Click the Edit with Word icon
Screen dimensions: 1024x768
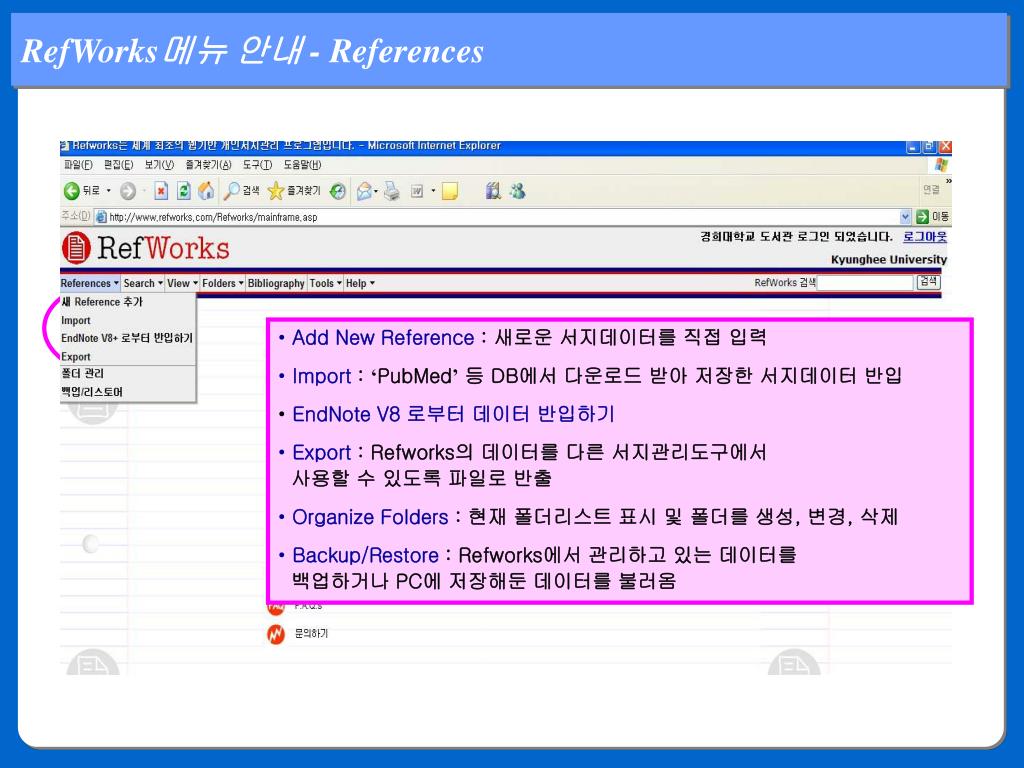tap(417, 191)
